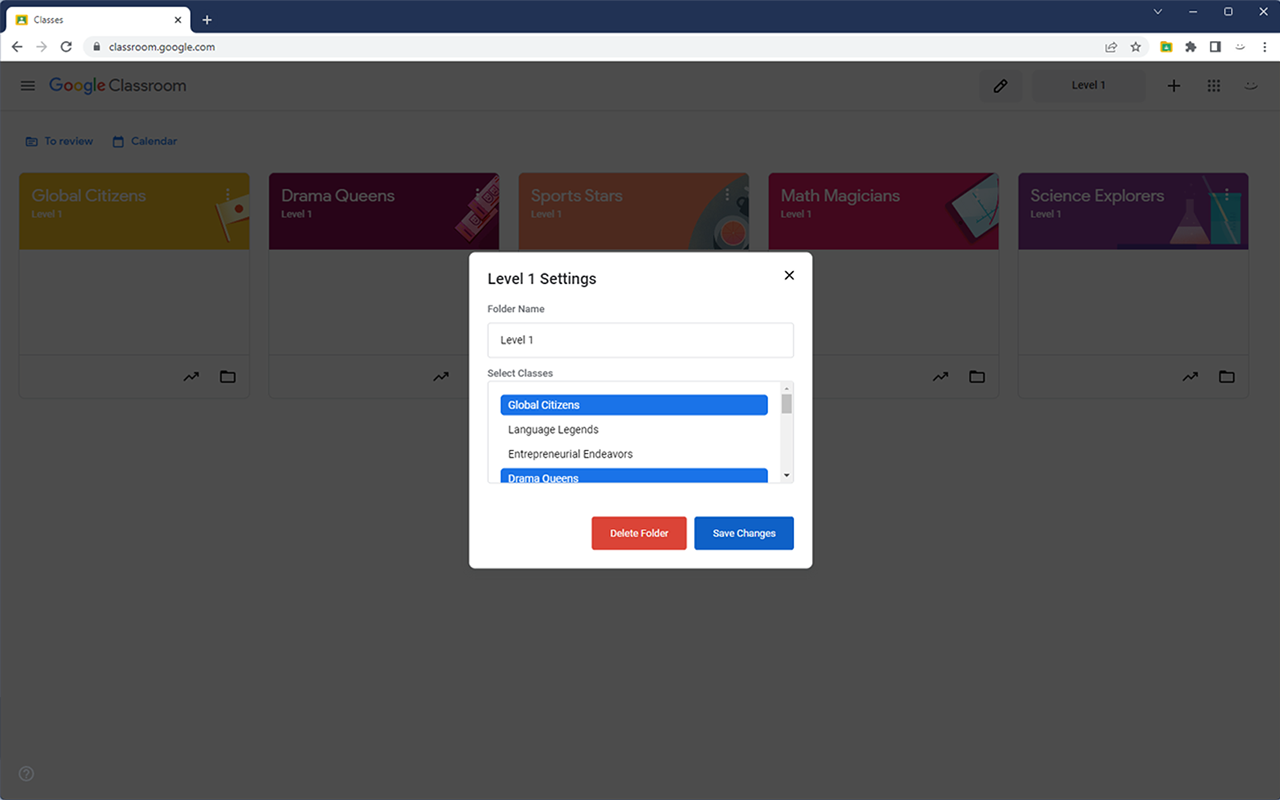Click the plus create or join icon

point(1174,86)
